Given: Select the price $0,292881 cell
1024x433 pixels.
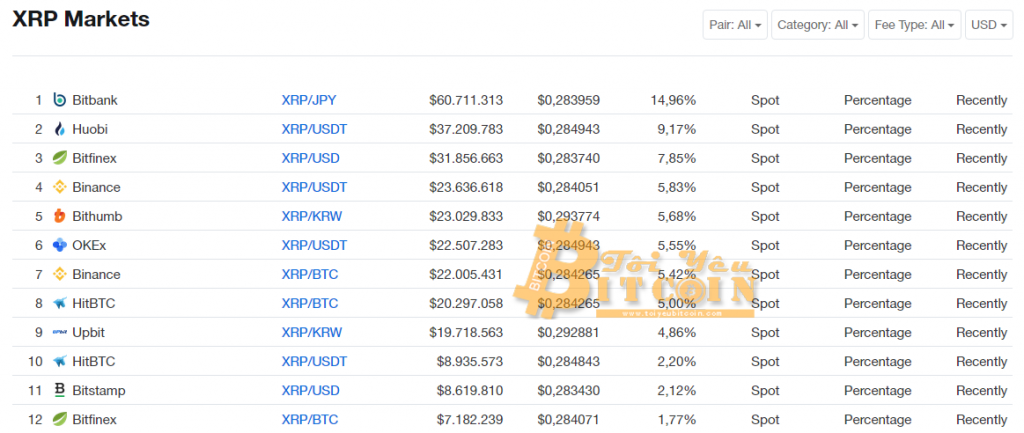Looking at the screenshot, I should coord(569,332).
